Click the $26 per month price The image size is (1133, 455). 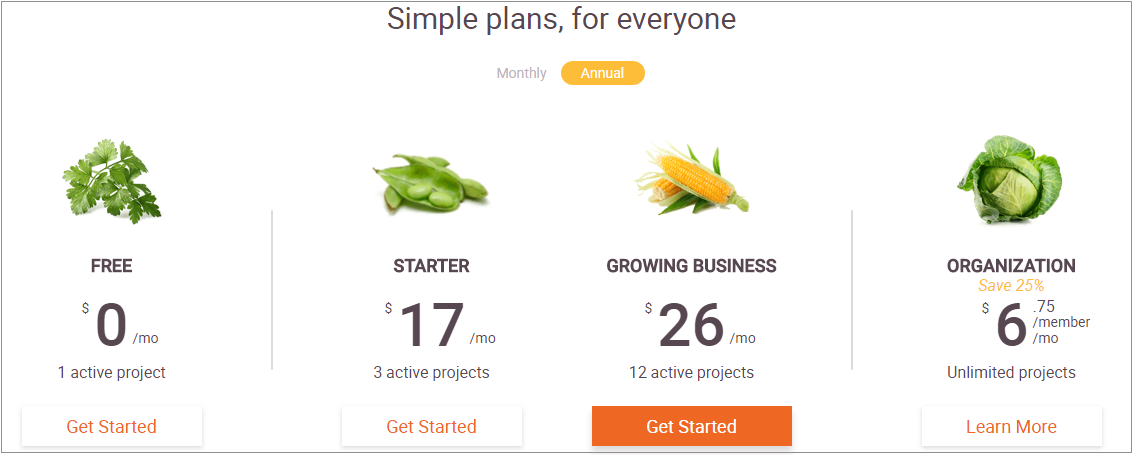click(x=700, y=325)
